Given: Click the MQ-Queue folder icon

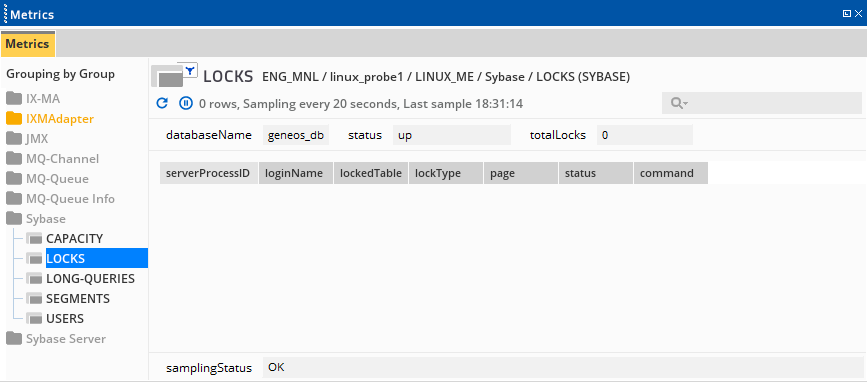Looking at the screenshot, I should point(14,179).
